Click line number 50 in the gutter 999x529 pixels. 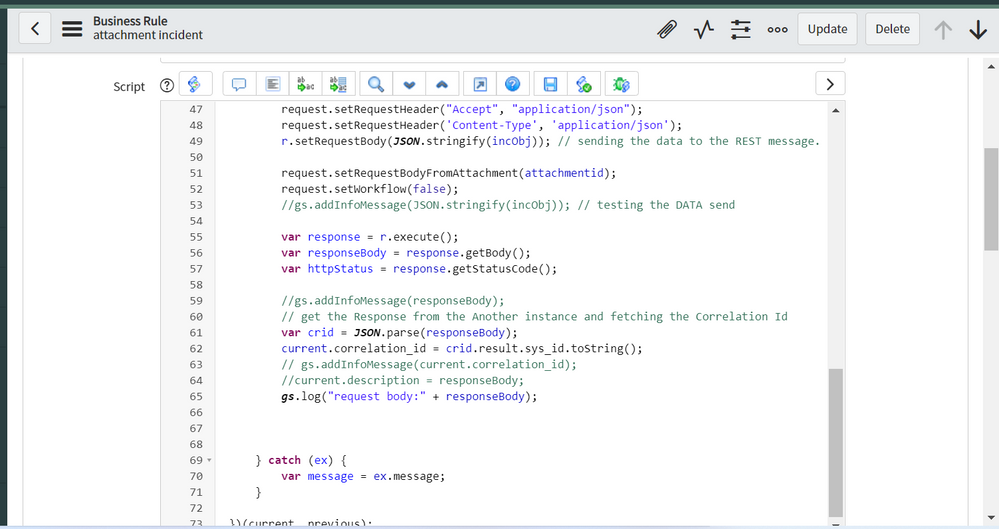(196, 157)
